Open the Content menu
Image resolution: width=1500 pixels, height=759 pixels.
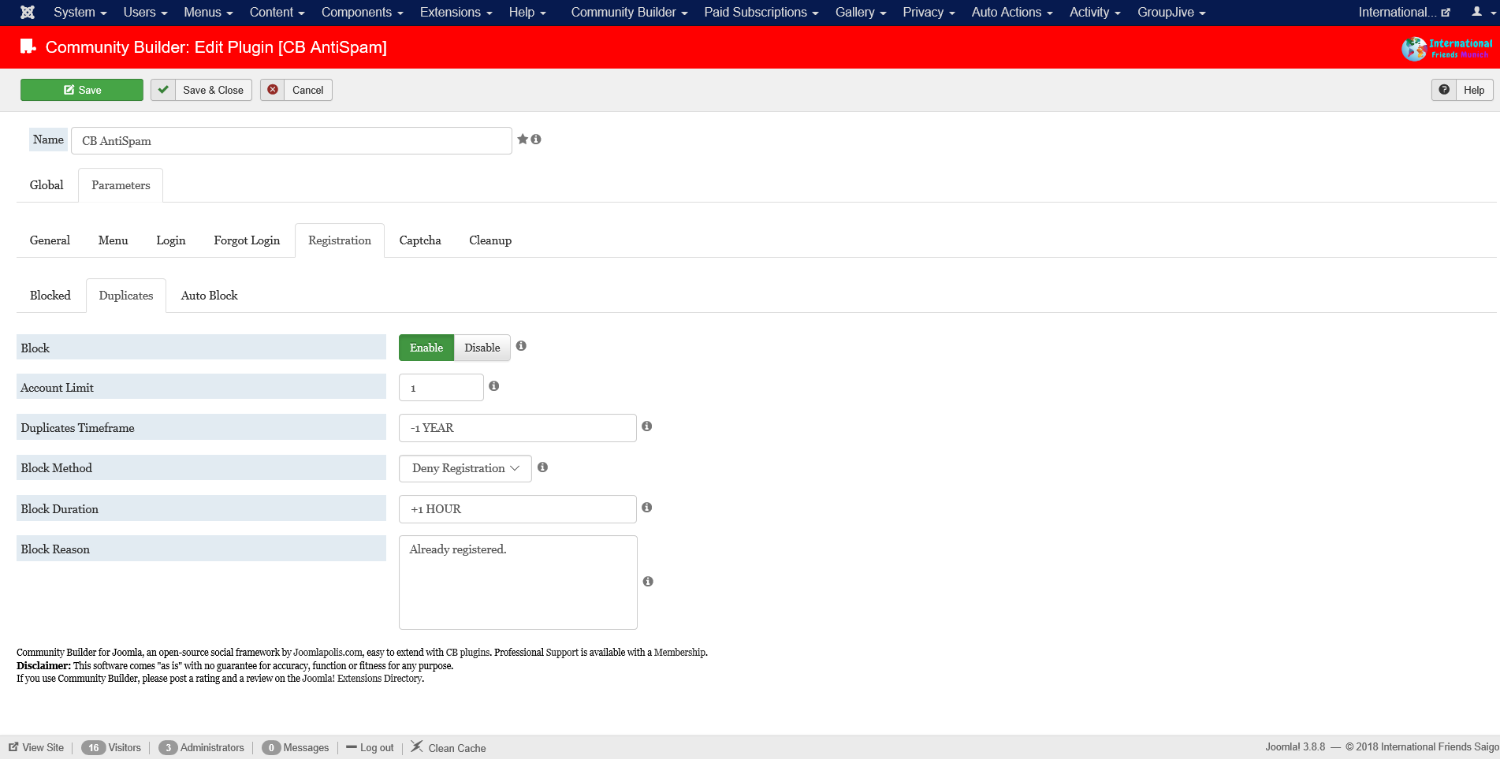tap(277, 12)
